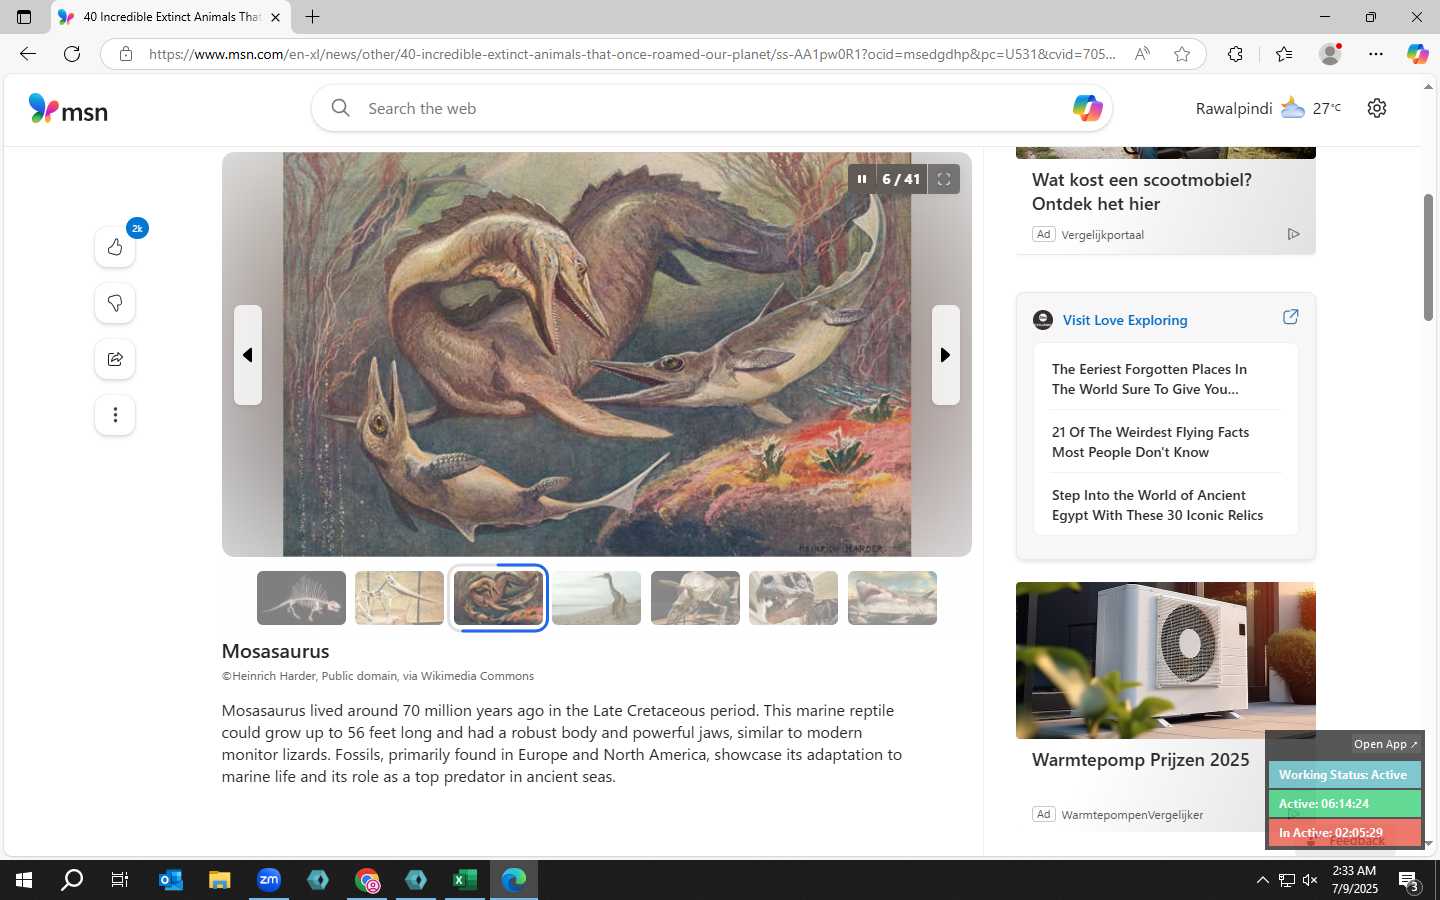Select the Dimetrodon skeleton thumbnail
1440x900 pixels.
(301, 598)
